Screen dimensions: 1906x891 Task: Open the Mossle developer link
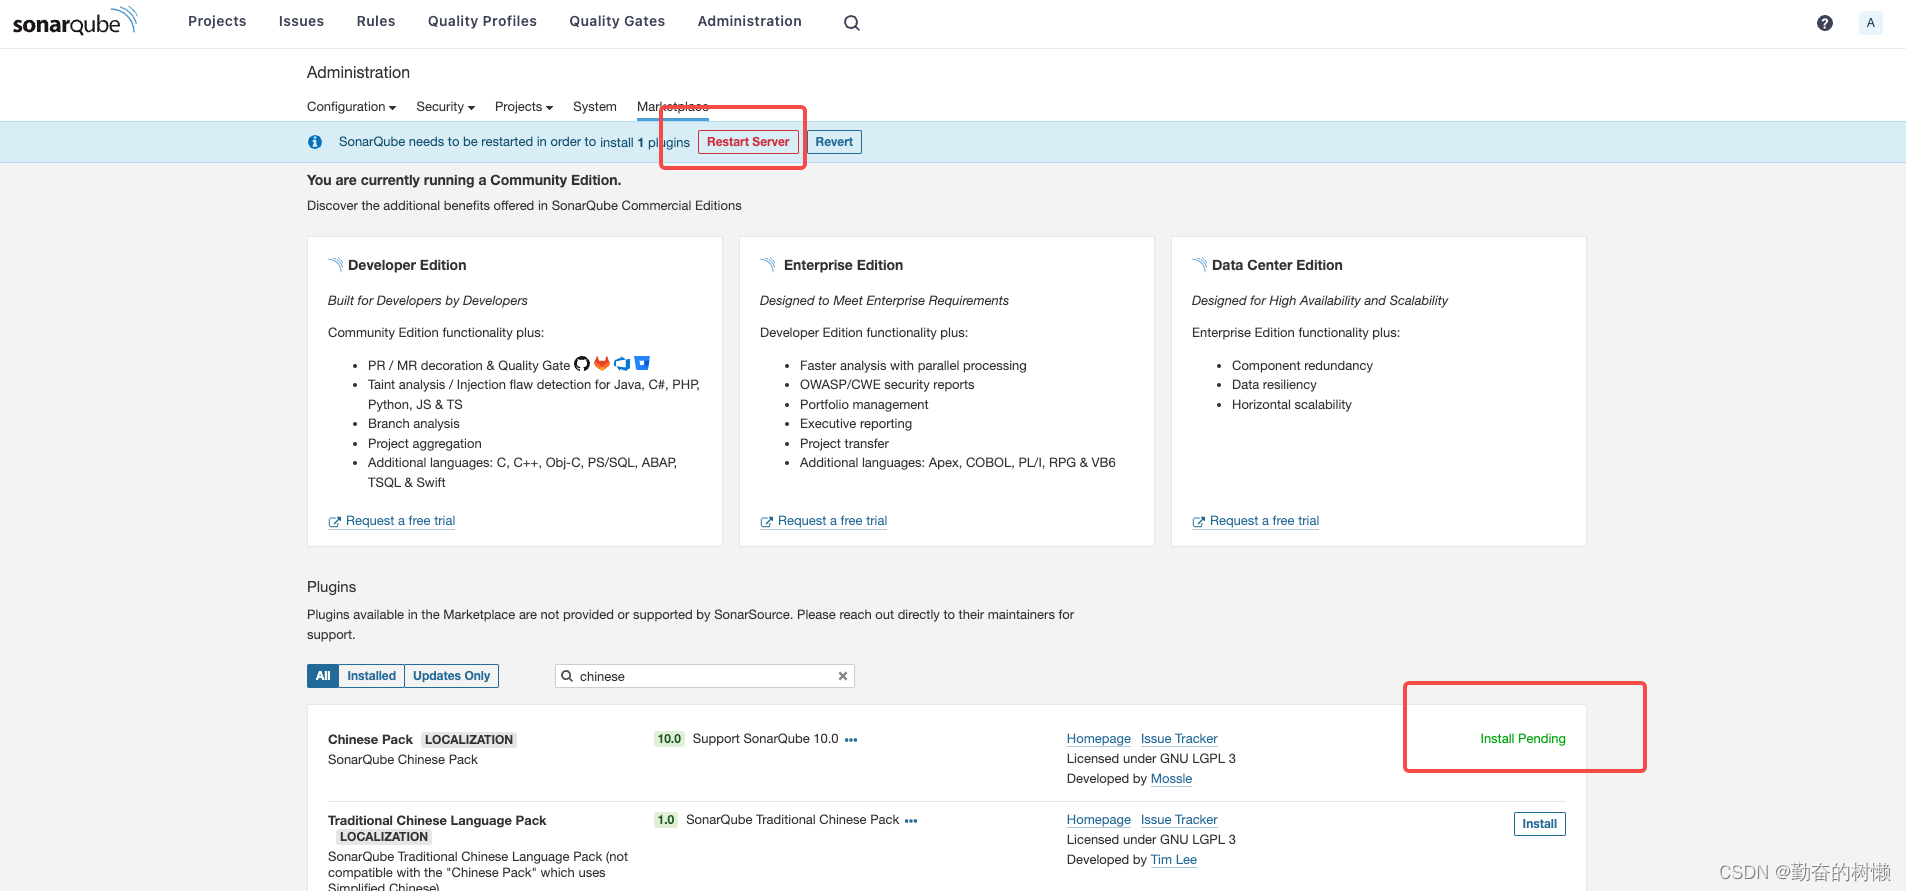tap(1171, 779)
